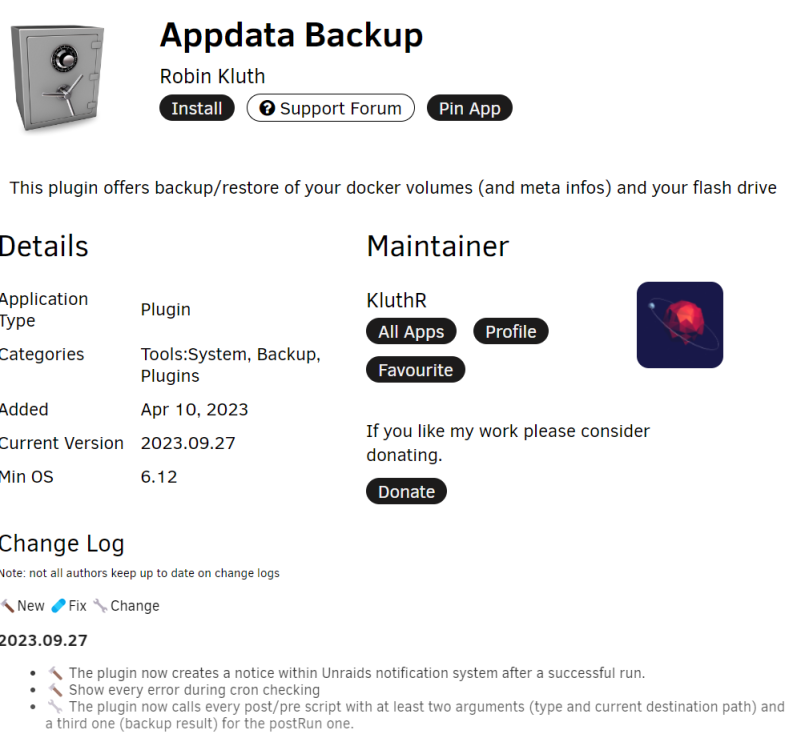The height and width of the screenshot is (750, 805).
Task: Click the bandage icon beside Fix legend
Action: click(59, 606)
